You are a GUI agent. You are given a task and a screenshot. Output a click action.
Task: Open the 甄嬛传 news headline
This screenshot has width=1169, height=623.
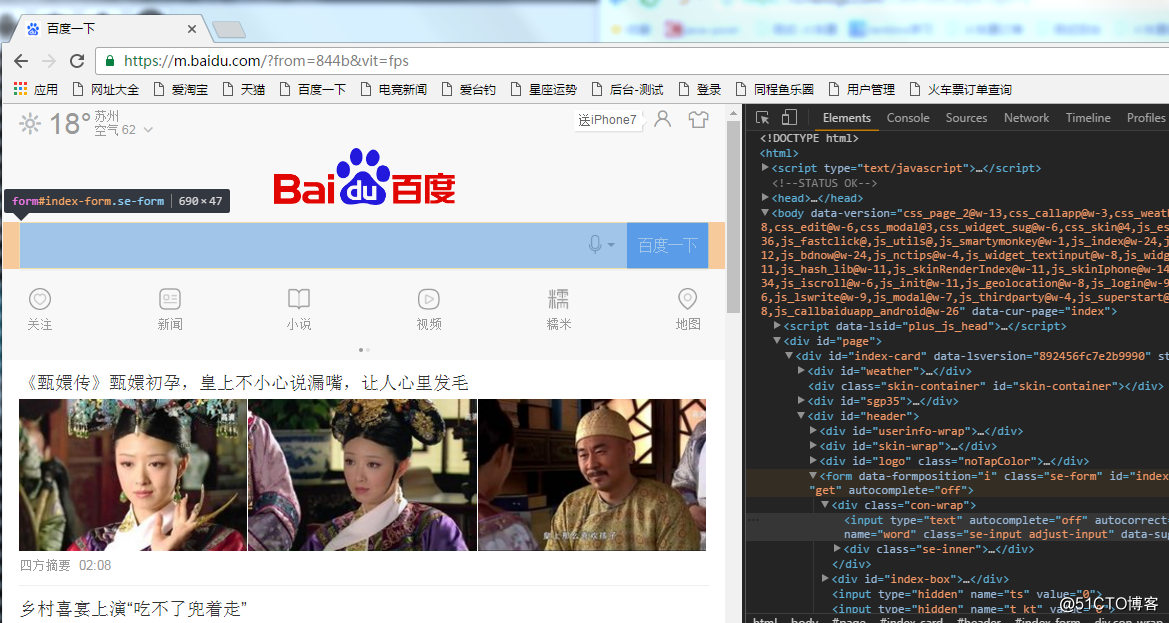coord(244,383)
